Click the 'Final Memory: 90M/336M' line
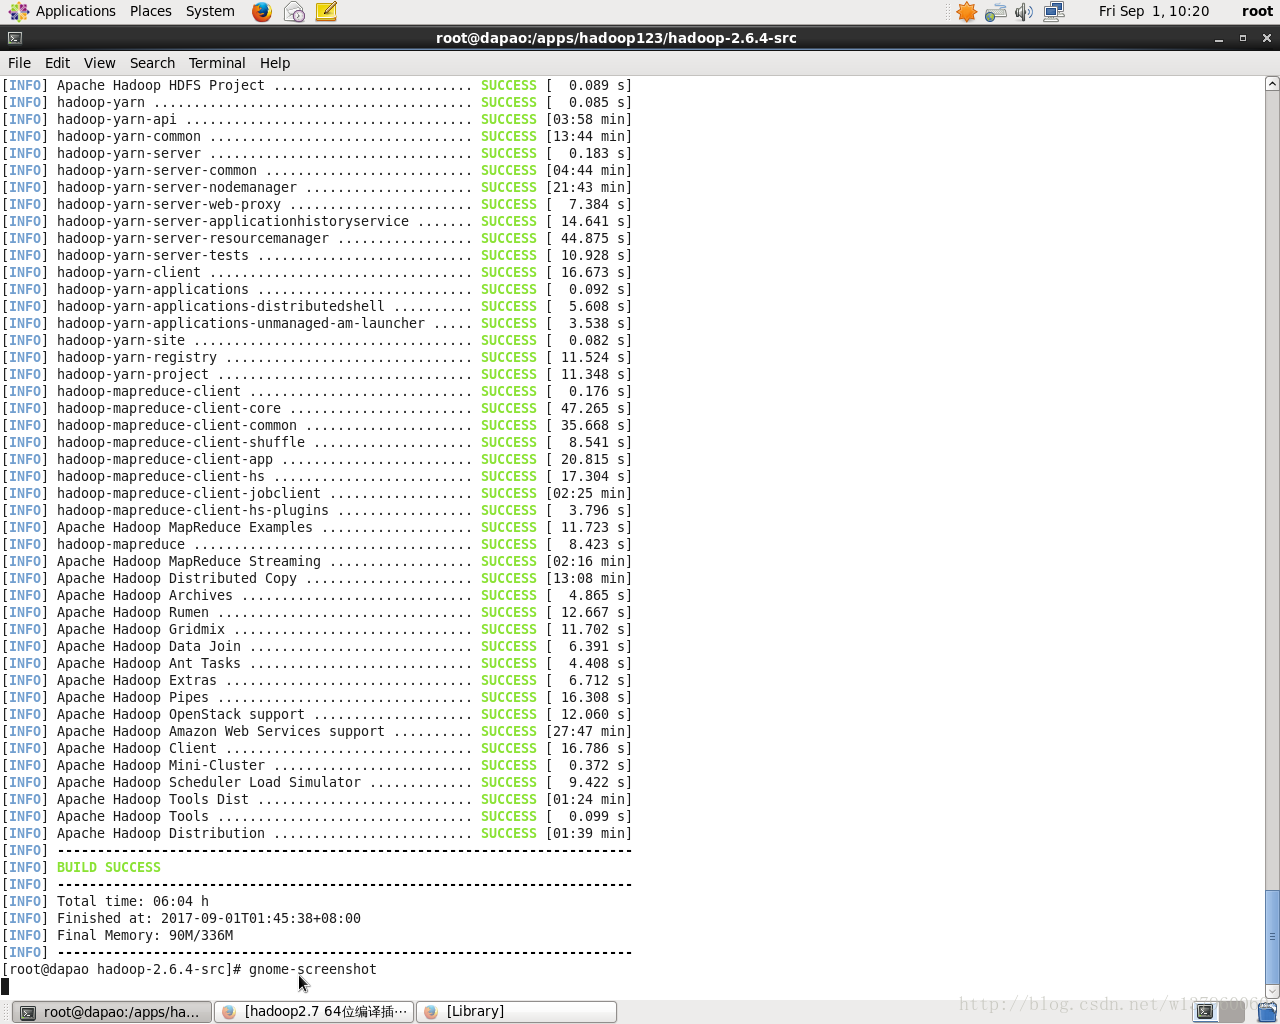This screenshot has height=1024, width=1280. pos(145,935)
